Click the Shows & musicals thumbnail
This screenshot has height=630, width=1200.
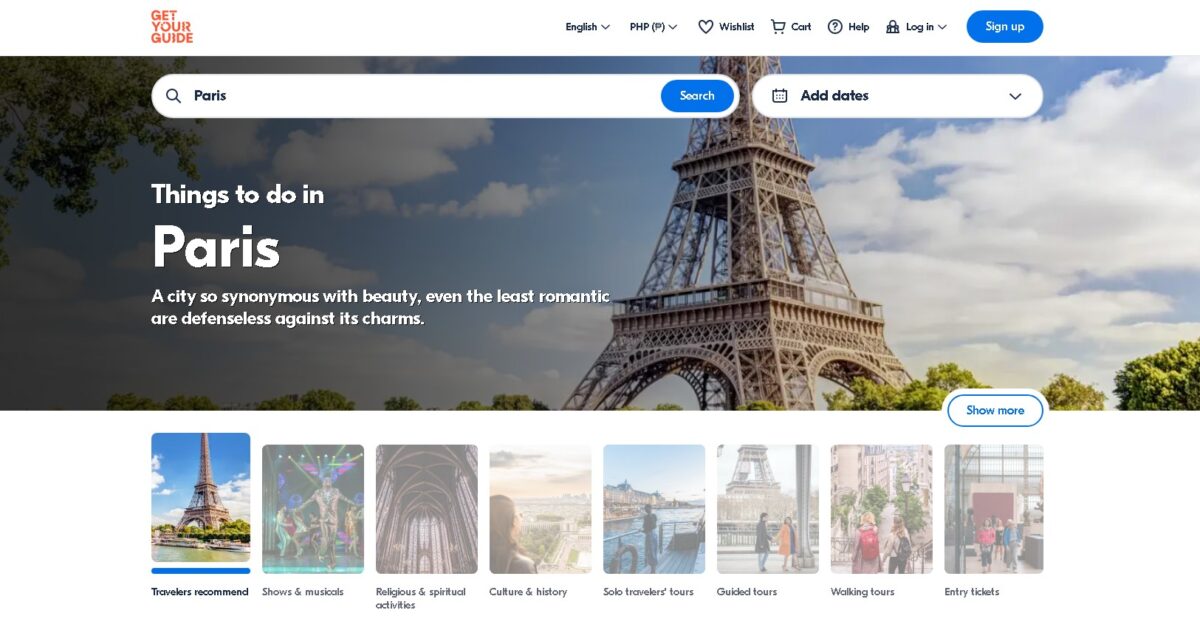click(313, 509)
